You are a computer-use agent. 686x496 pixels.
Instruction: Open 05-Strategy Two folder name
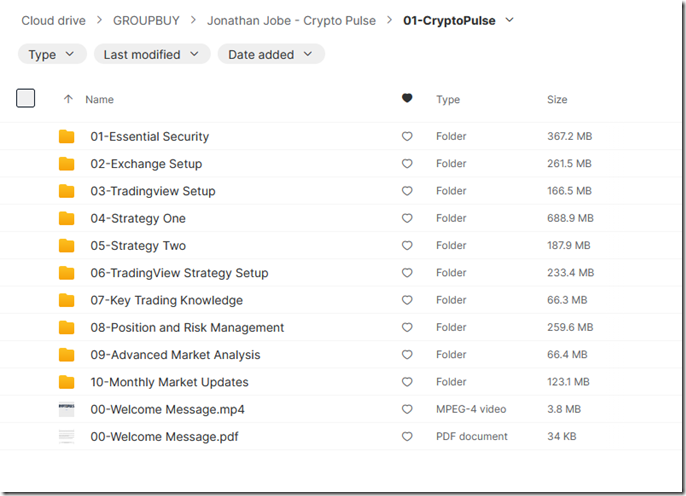138,245
